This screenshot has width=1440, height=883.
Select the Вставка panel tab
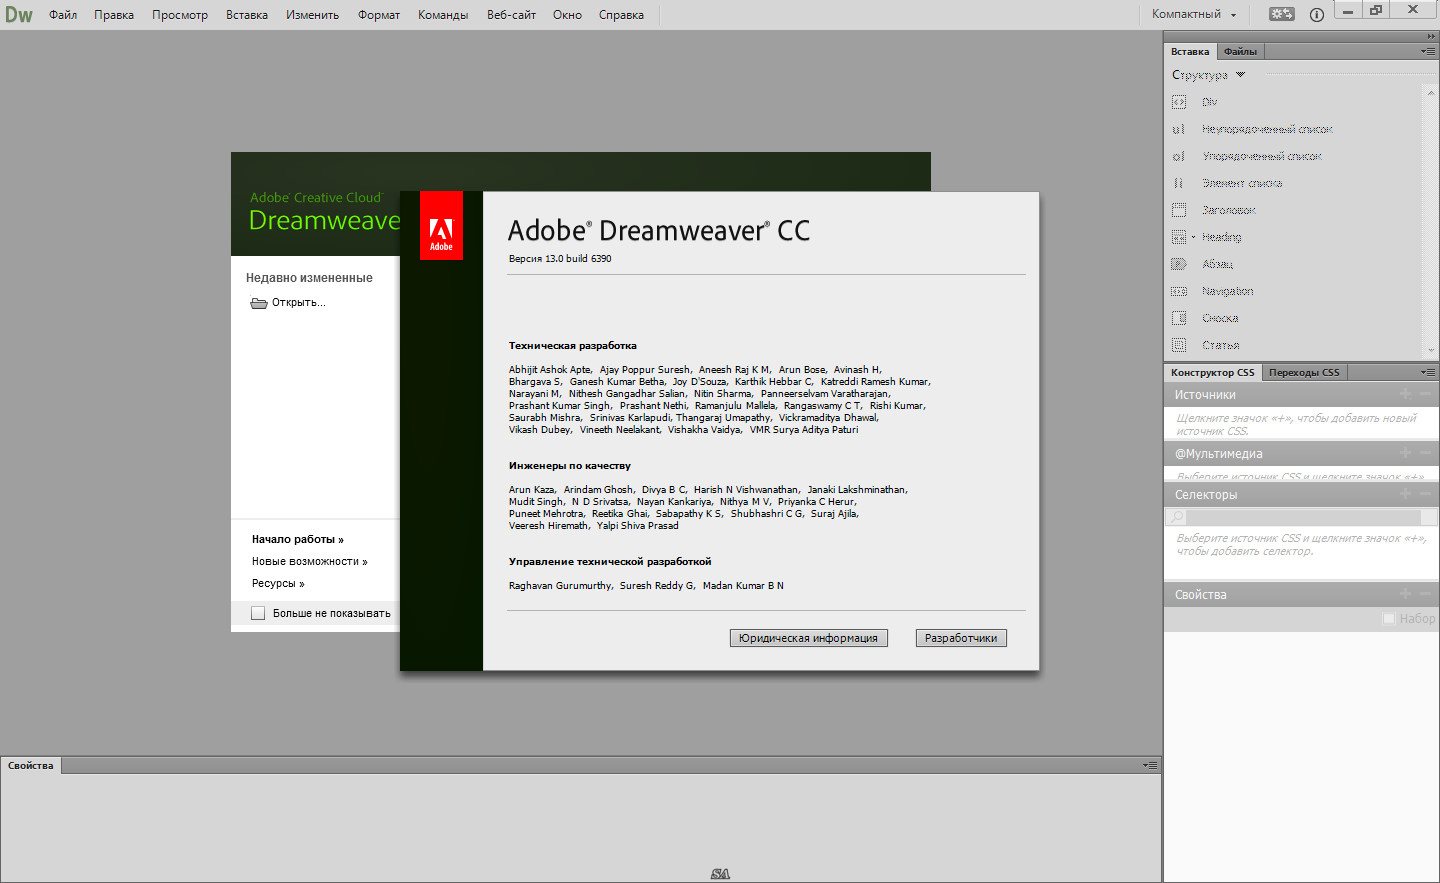1190,51
